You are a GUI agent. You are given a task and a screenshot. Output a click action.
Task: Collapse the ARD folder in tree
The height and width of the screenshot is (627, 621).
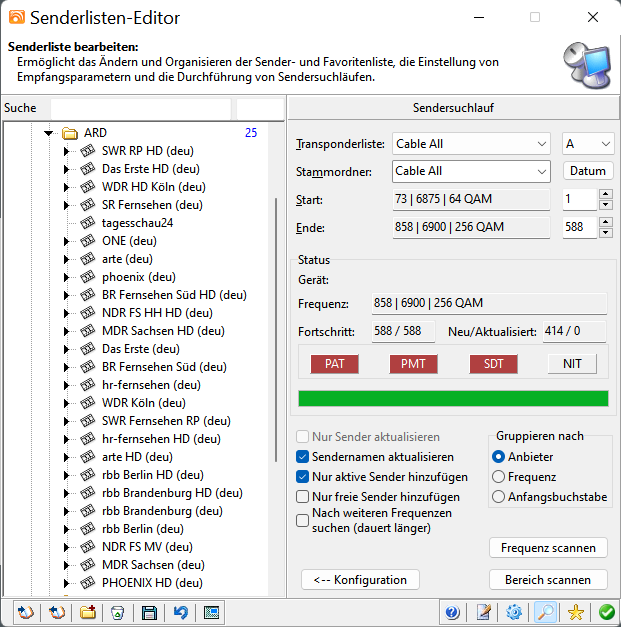coord(48,133)
